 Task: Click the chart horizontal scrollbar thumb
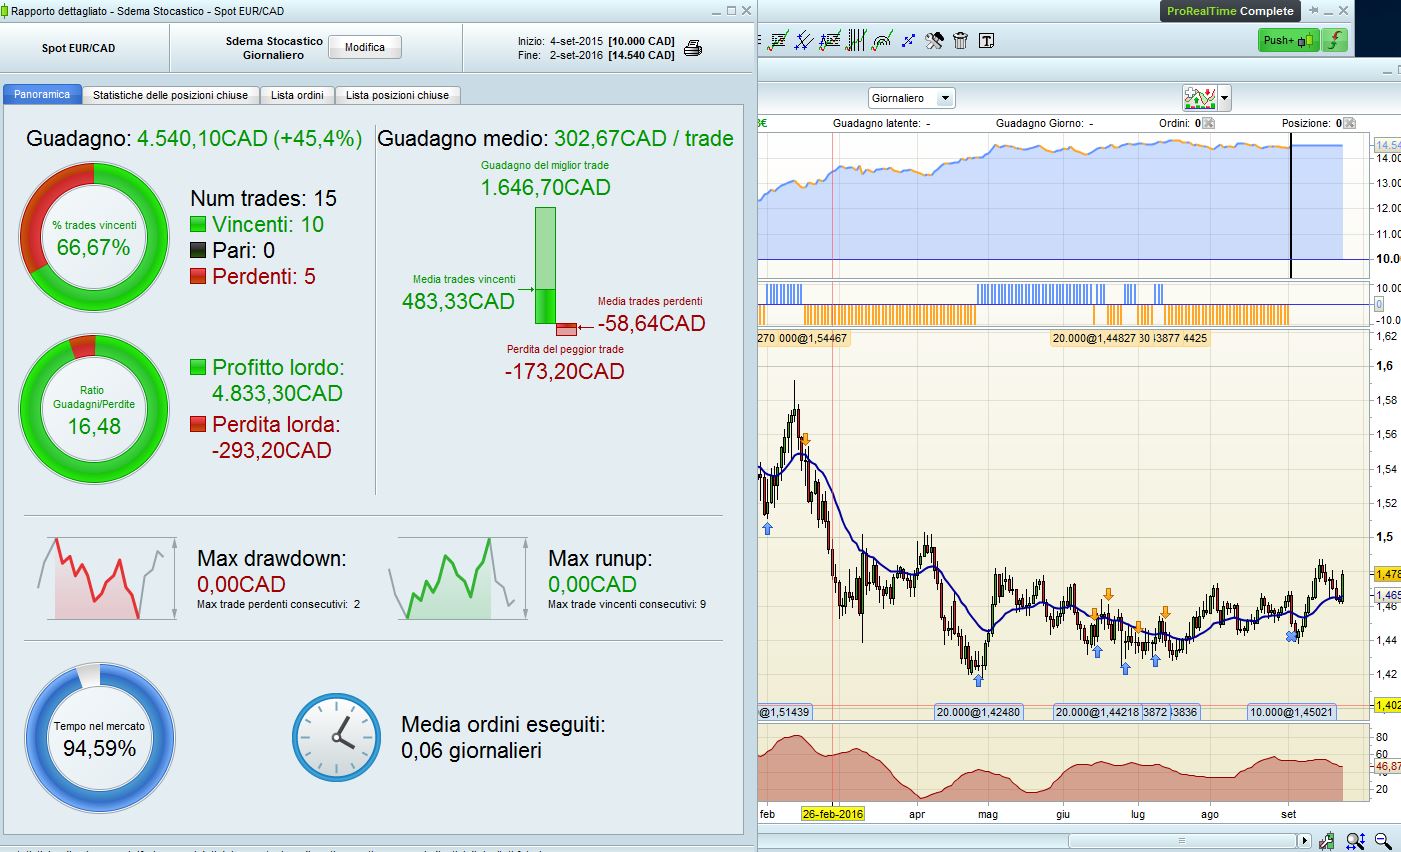[1183, 840]
